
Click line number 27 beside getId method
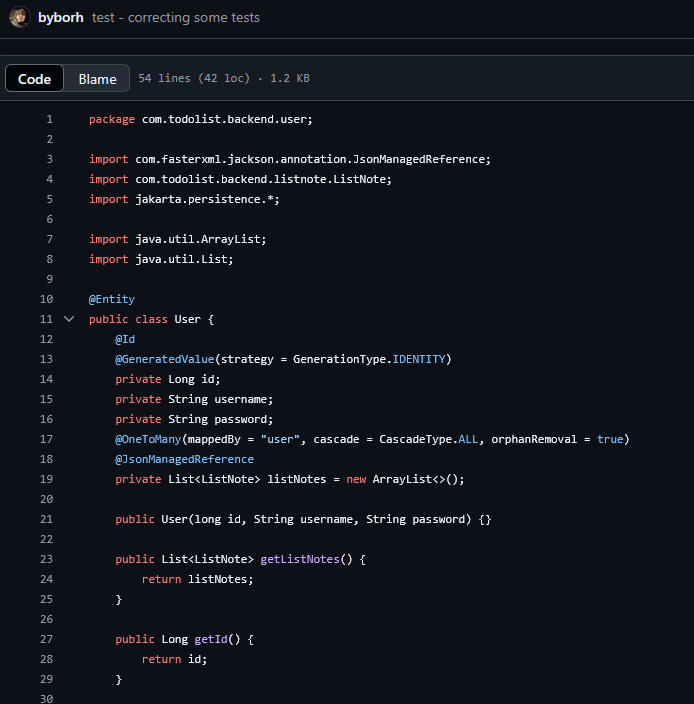tap(47, 639)
